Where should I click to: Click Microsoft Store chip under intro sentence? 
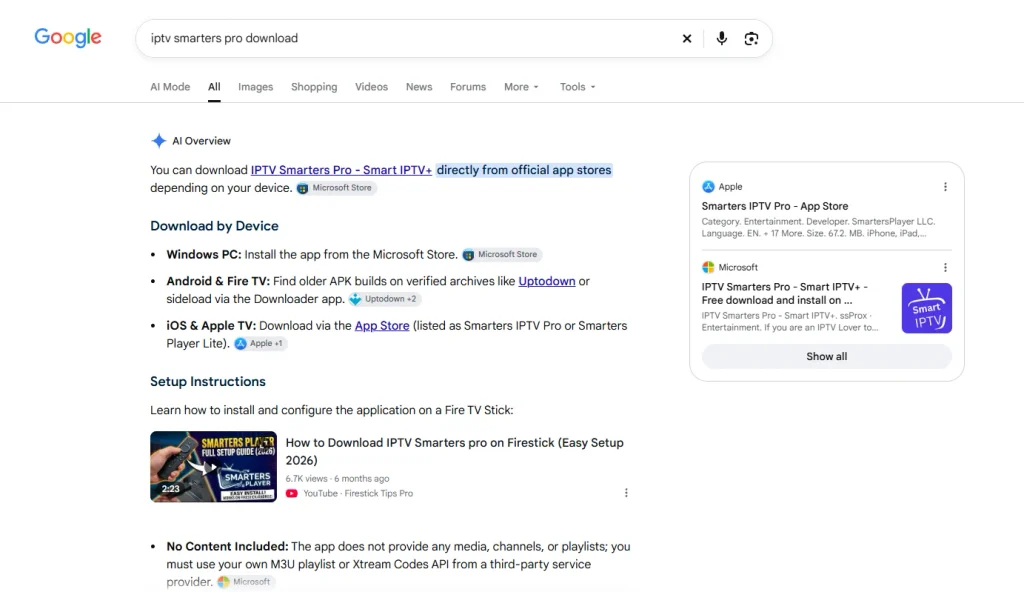click(x=335, y=188)
